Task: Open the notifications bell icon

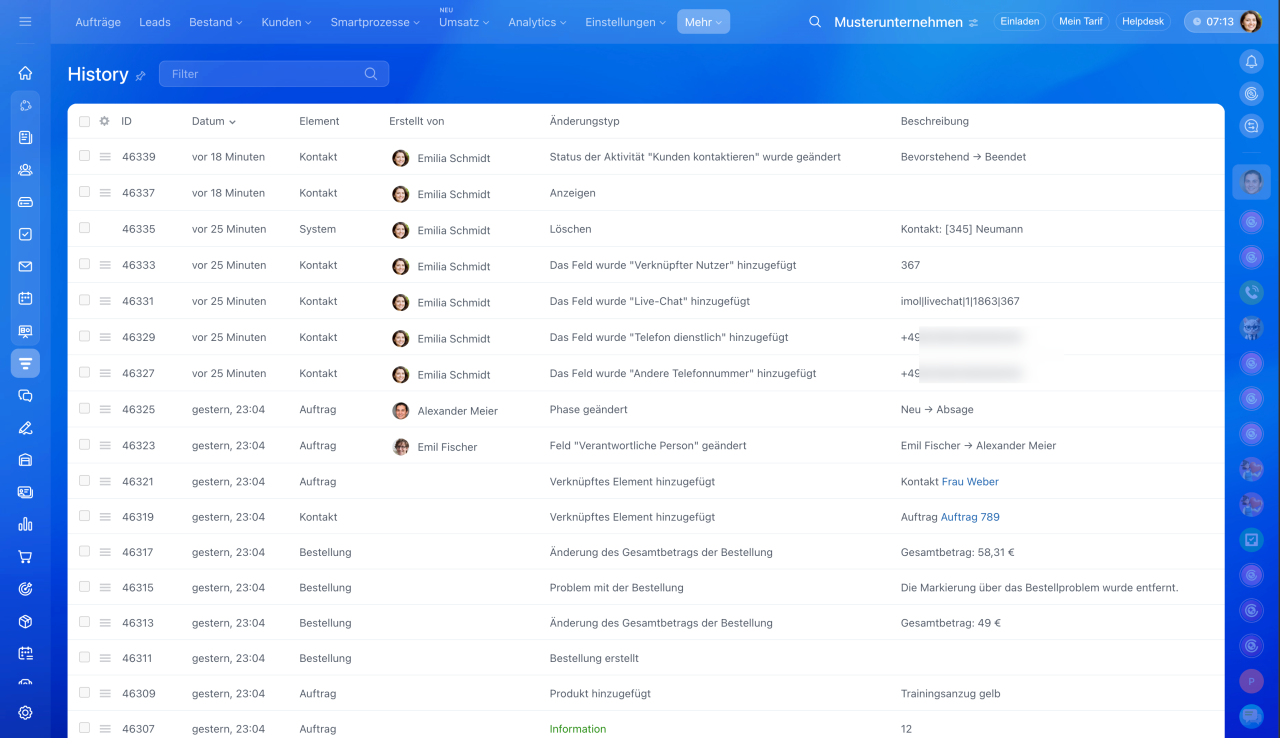Action: pyautogui.click(x=1251, y=62)
